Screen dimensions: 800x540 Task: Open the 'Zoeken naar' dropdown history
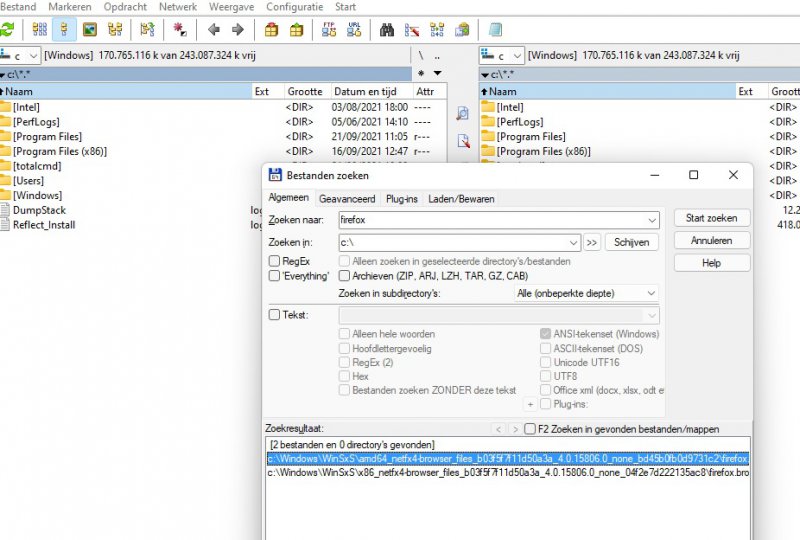coord(651,219)
